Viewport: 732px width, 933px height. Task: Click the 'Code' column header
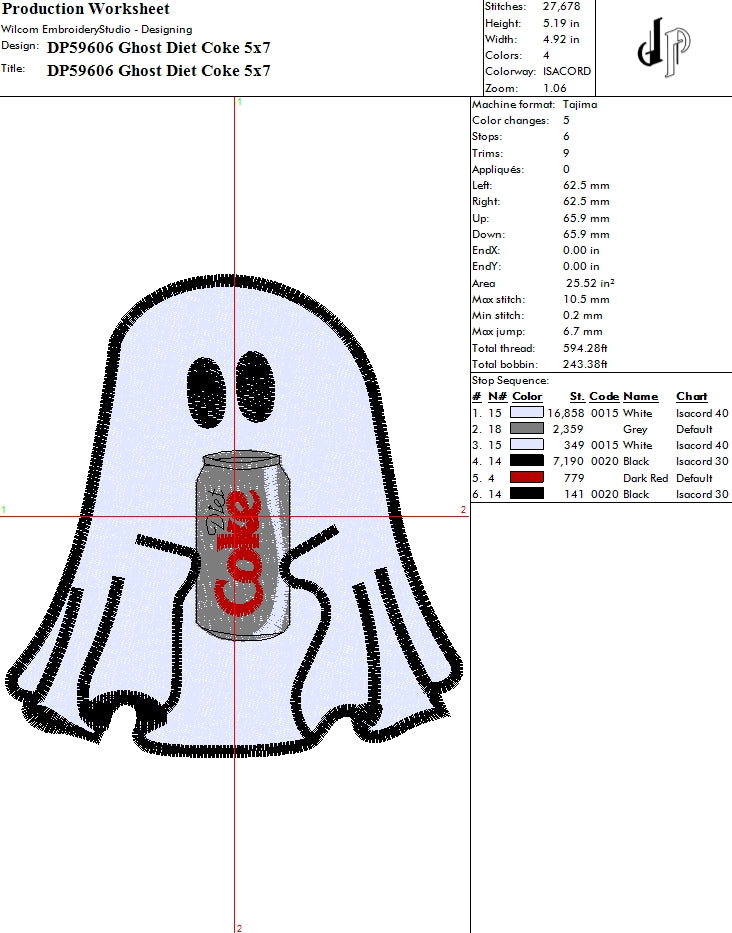[x=604, y=396]
